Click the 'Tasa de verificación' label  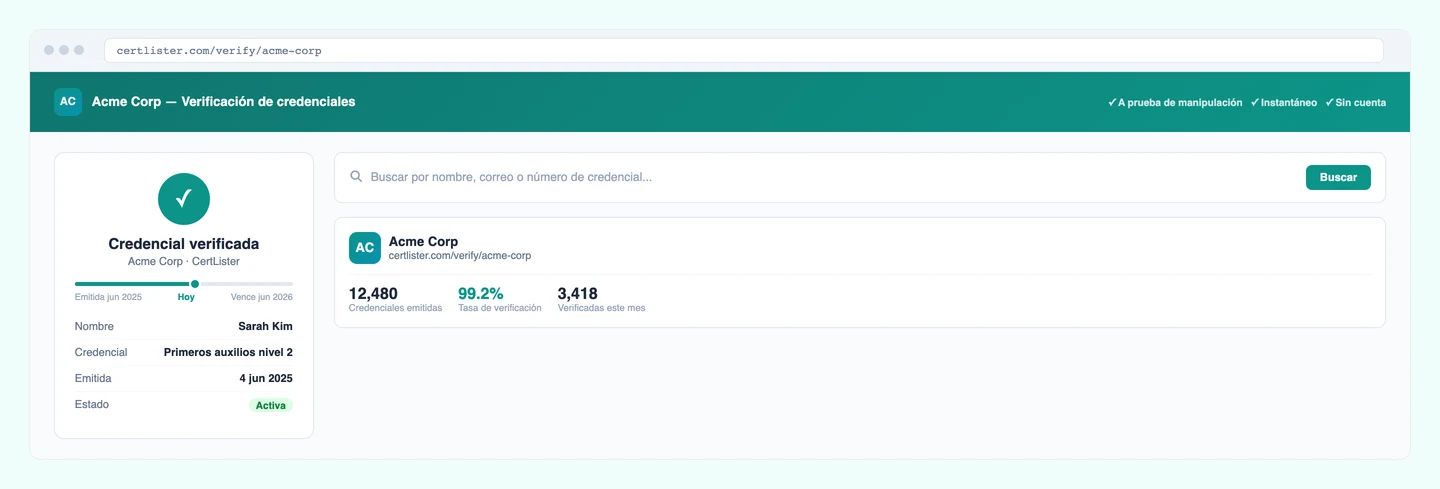[x=500, y=308]
